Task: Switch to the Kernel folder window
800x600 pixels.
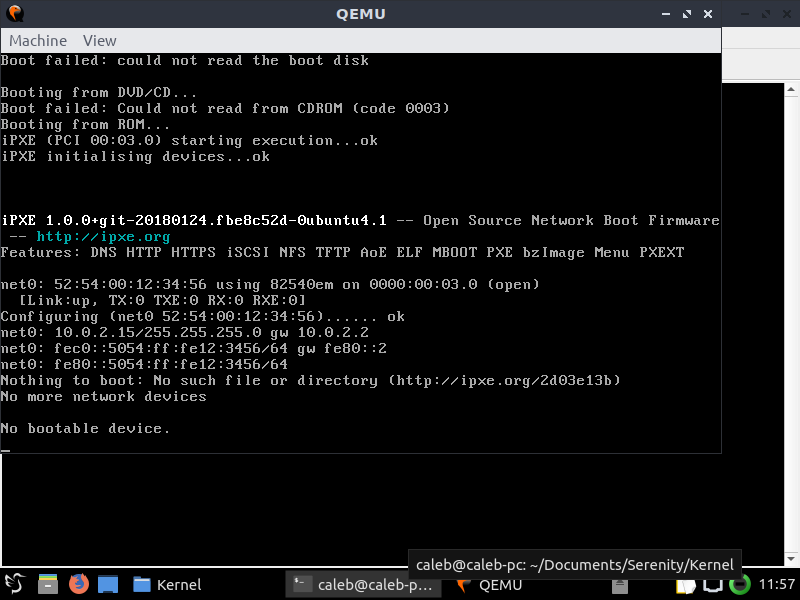Action: tap(167, 585)
